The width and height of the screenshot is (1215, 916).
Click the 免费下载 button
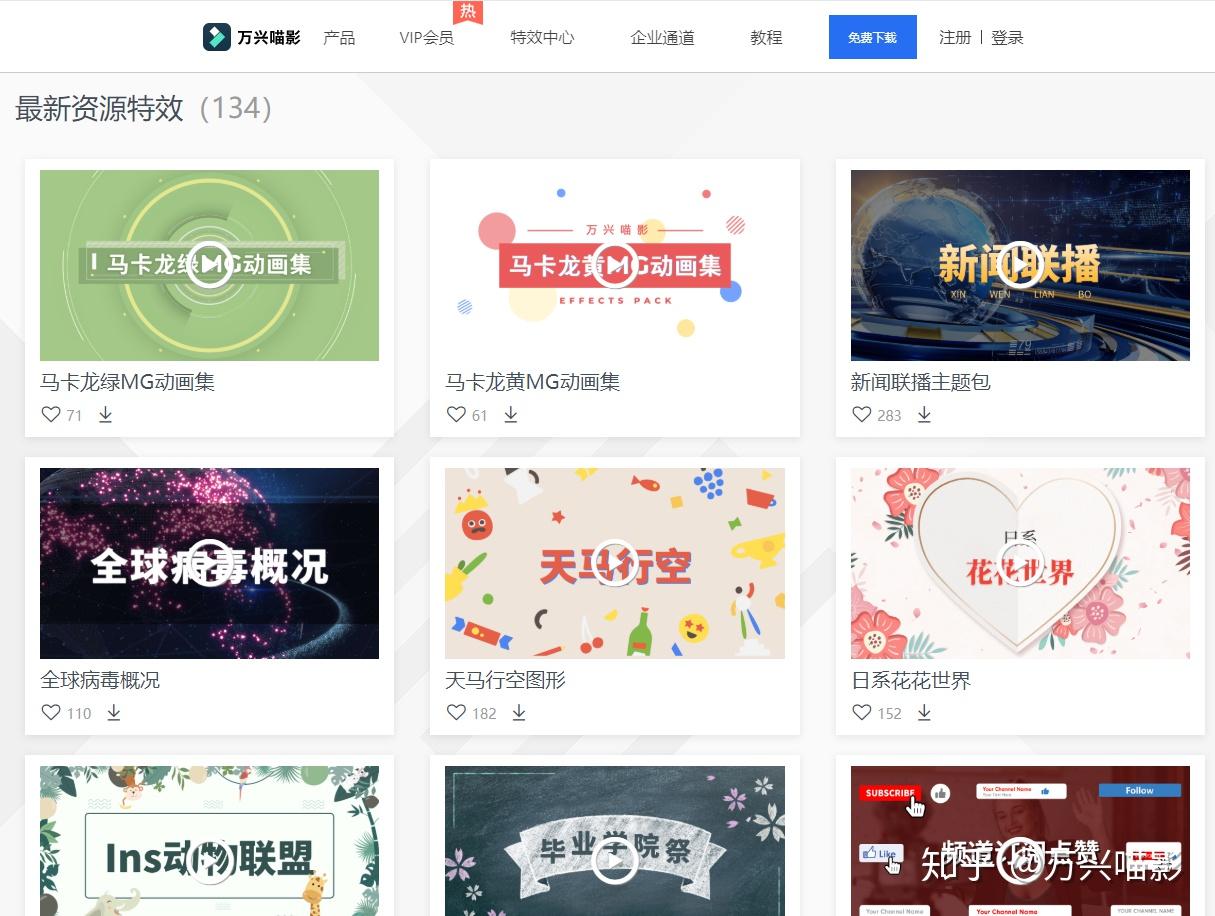[x=872, y=38]
